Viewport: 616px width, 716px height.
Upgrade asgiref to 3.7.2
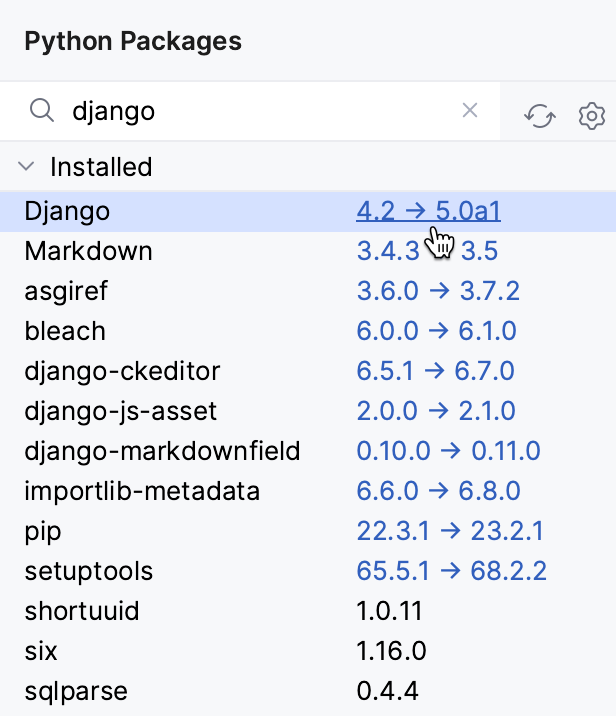coord(437,291)
